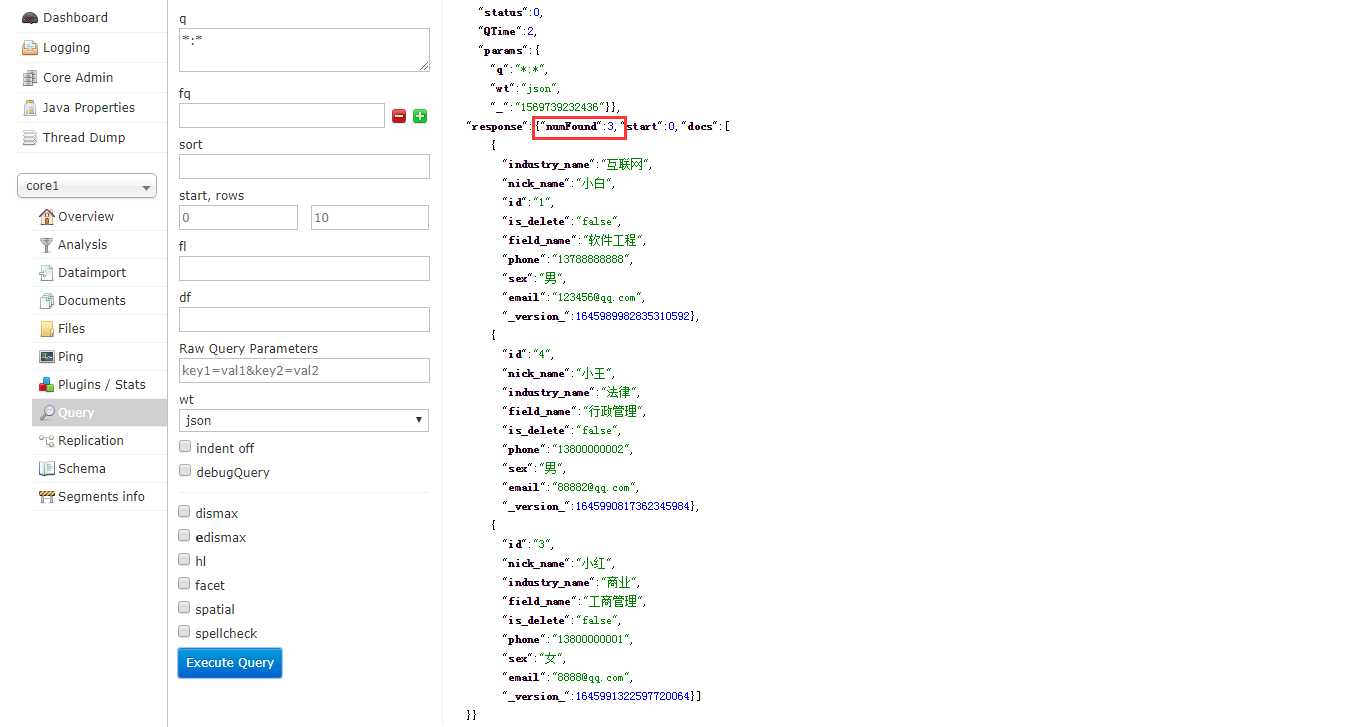The width and height of the screenshot is (1350, 727).
Task: Open the Dataimport link
Action: tap(92, 273)
